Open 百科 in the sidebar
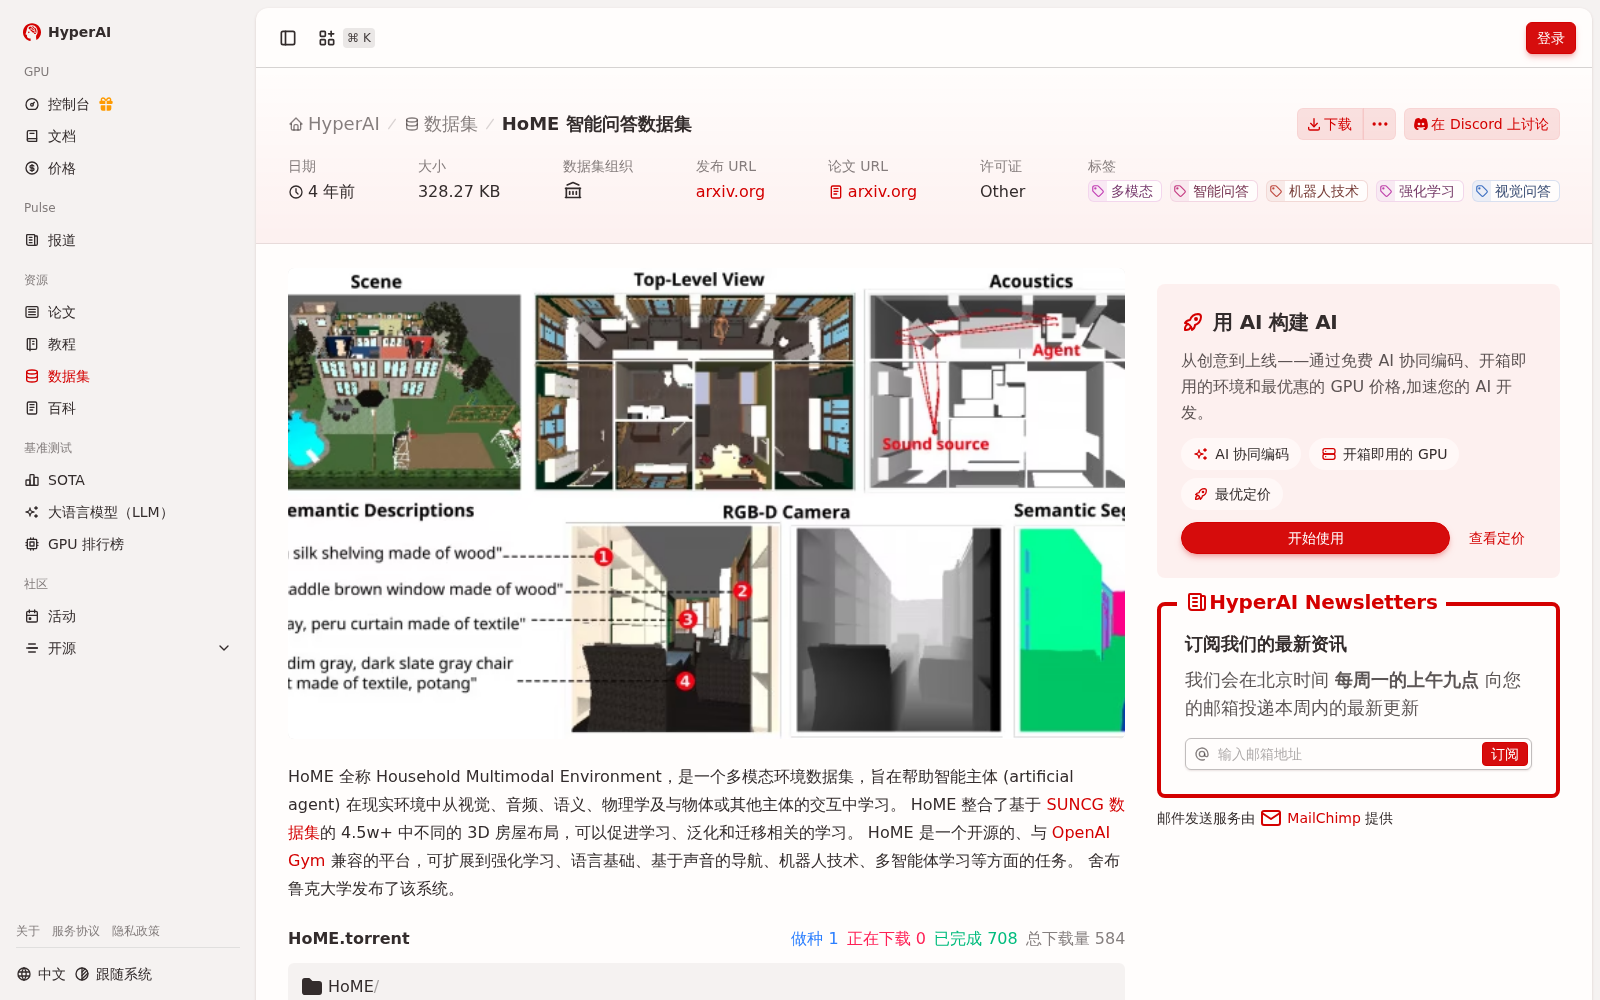 pos(128,408)
